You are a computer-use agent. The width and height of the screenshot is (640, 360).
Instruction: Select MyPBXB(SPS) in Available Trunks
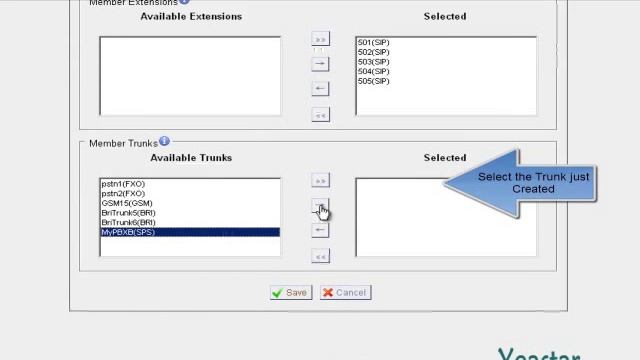[190, 232]
